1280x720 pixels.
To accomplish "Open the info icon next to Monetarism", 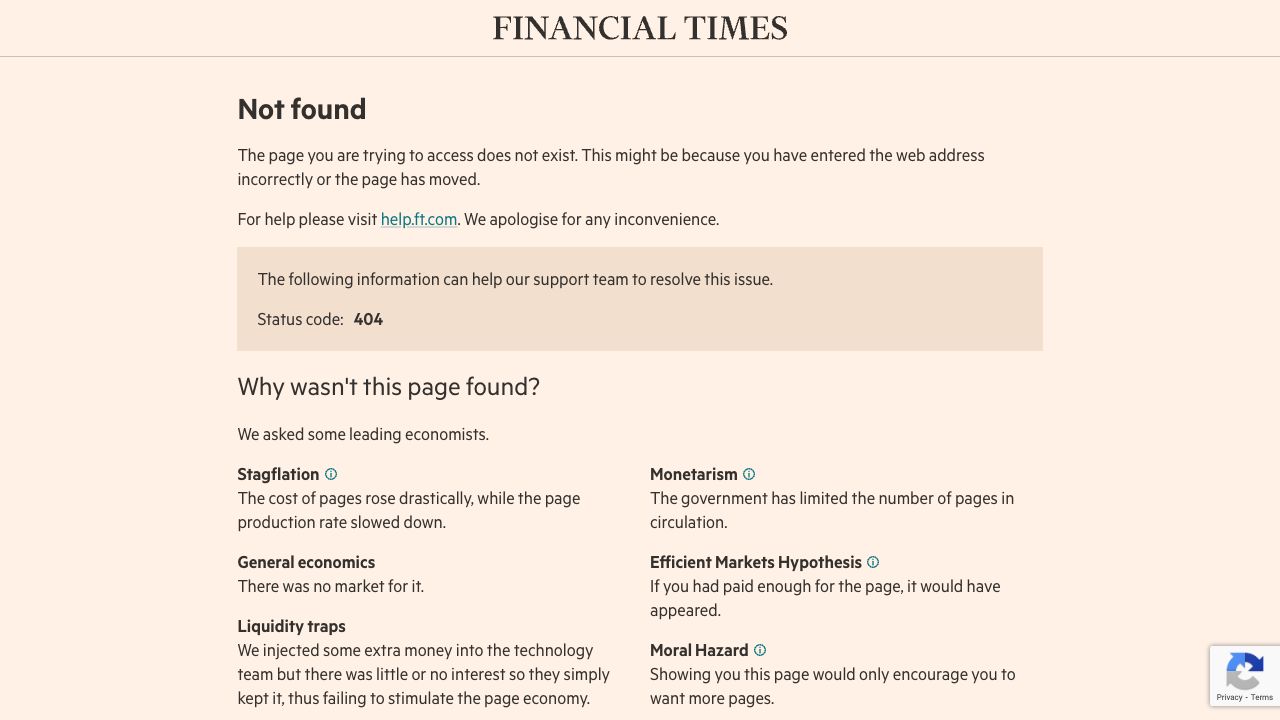I will click(x=749, y=474).
